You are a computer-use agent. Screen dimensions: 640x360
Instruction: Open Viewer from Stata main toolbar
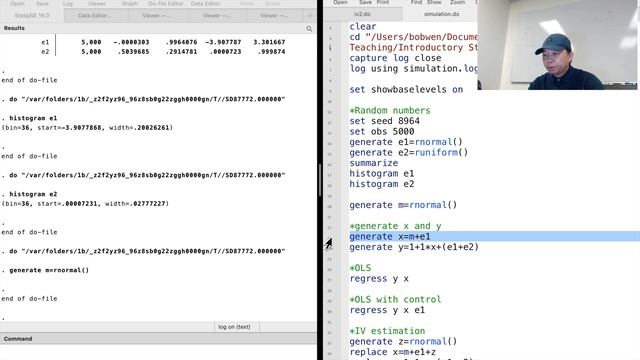tap(97, 3)
